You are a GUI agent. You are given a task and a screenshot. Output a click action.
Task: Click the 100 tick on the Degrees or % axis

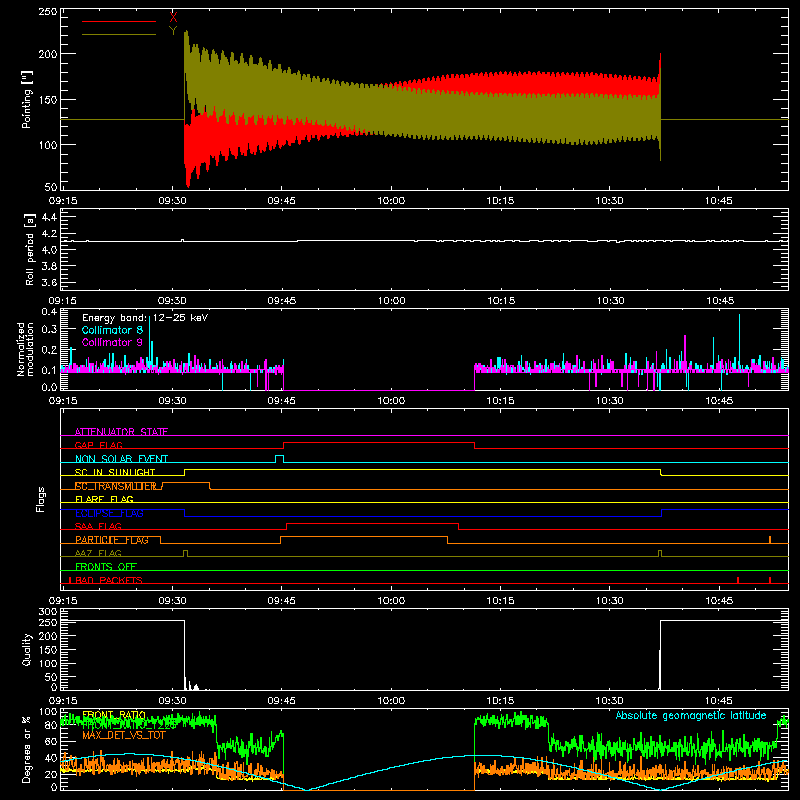tap(48, 712)
